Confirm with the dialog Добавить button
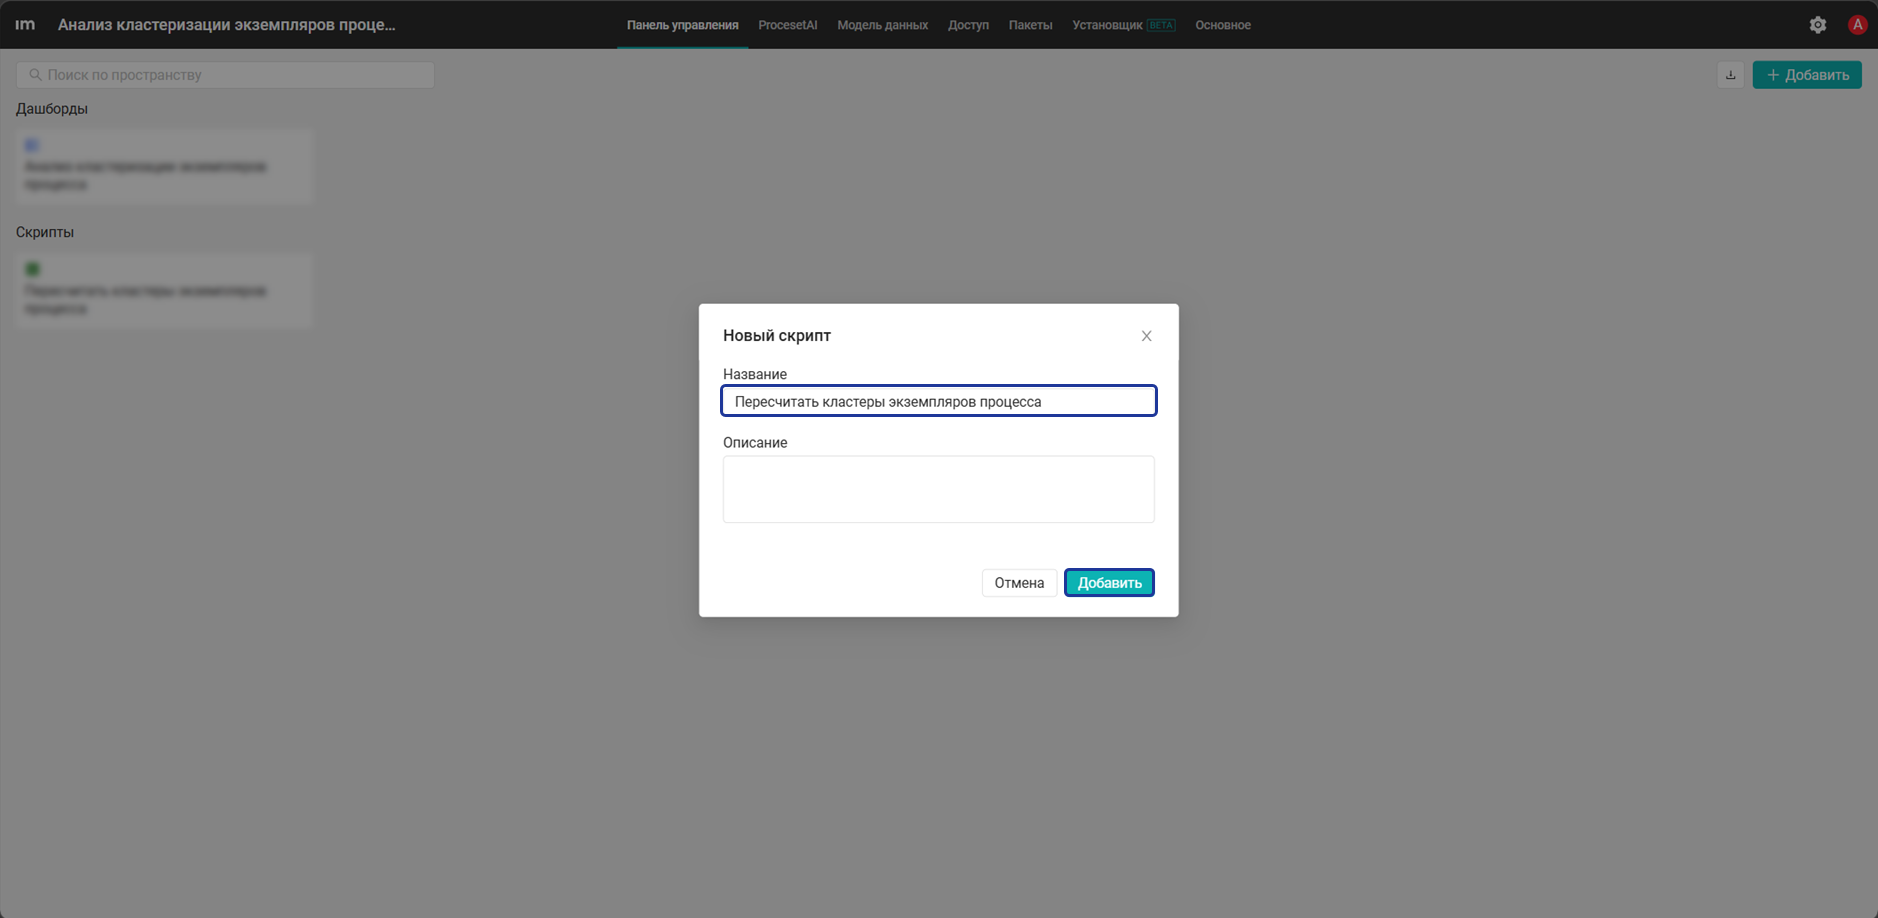 pos(1109,583)
